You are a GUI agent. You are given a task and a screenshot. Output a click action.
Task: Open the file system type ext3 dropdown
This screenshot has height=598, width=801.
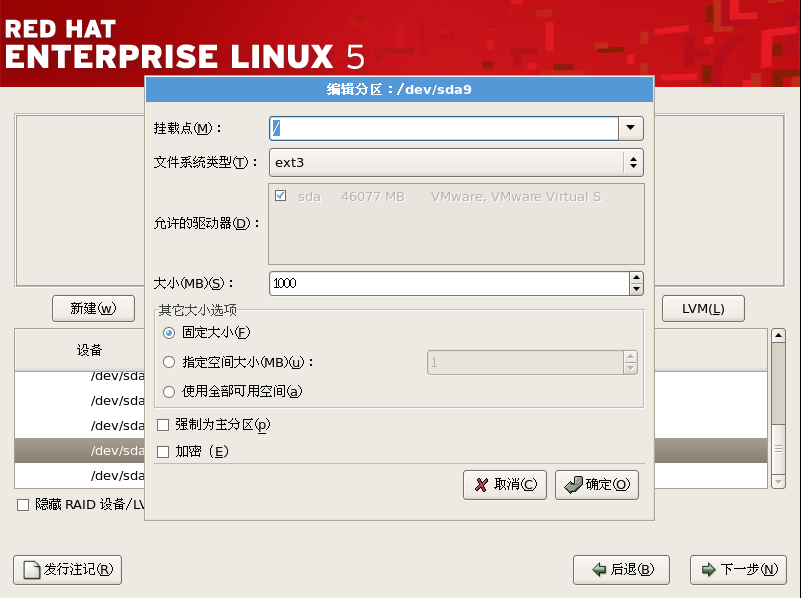coord(456,162)
